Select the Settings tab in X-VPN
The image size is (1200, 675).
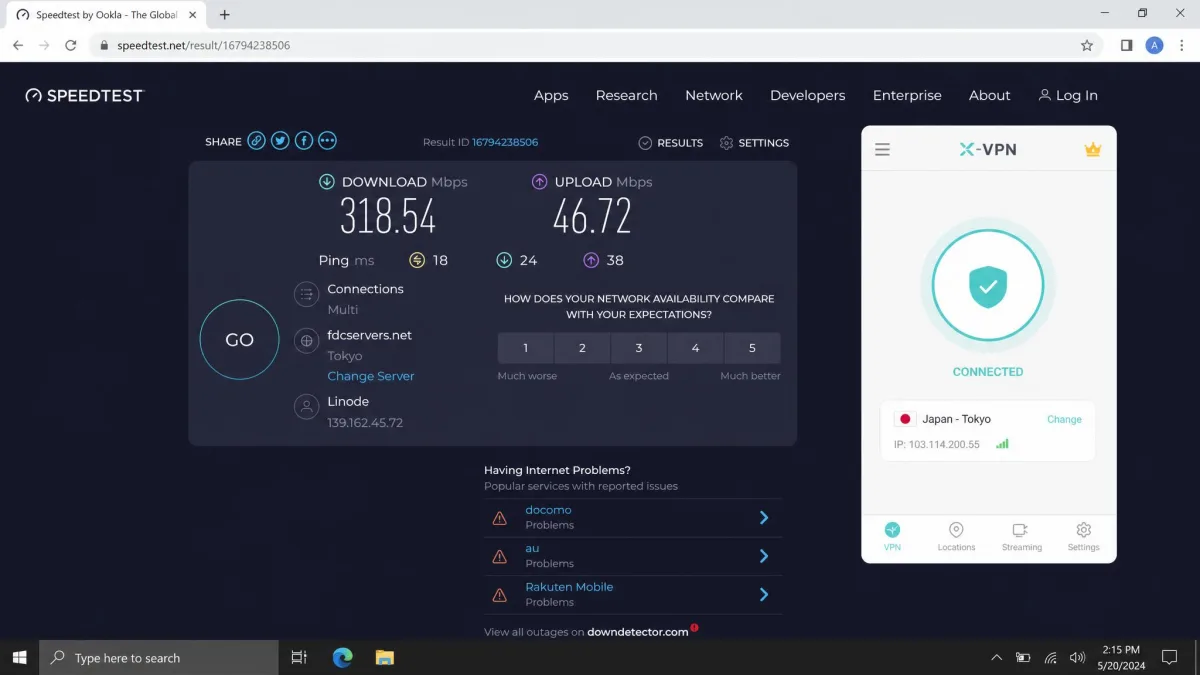tap(1083, 536)
